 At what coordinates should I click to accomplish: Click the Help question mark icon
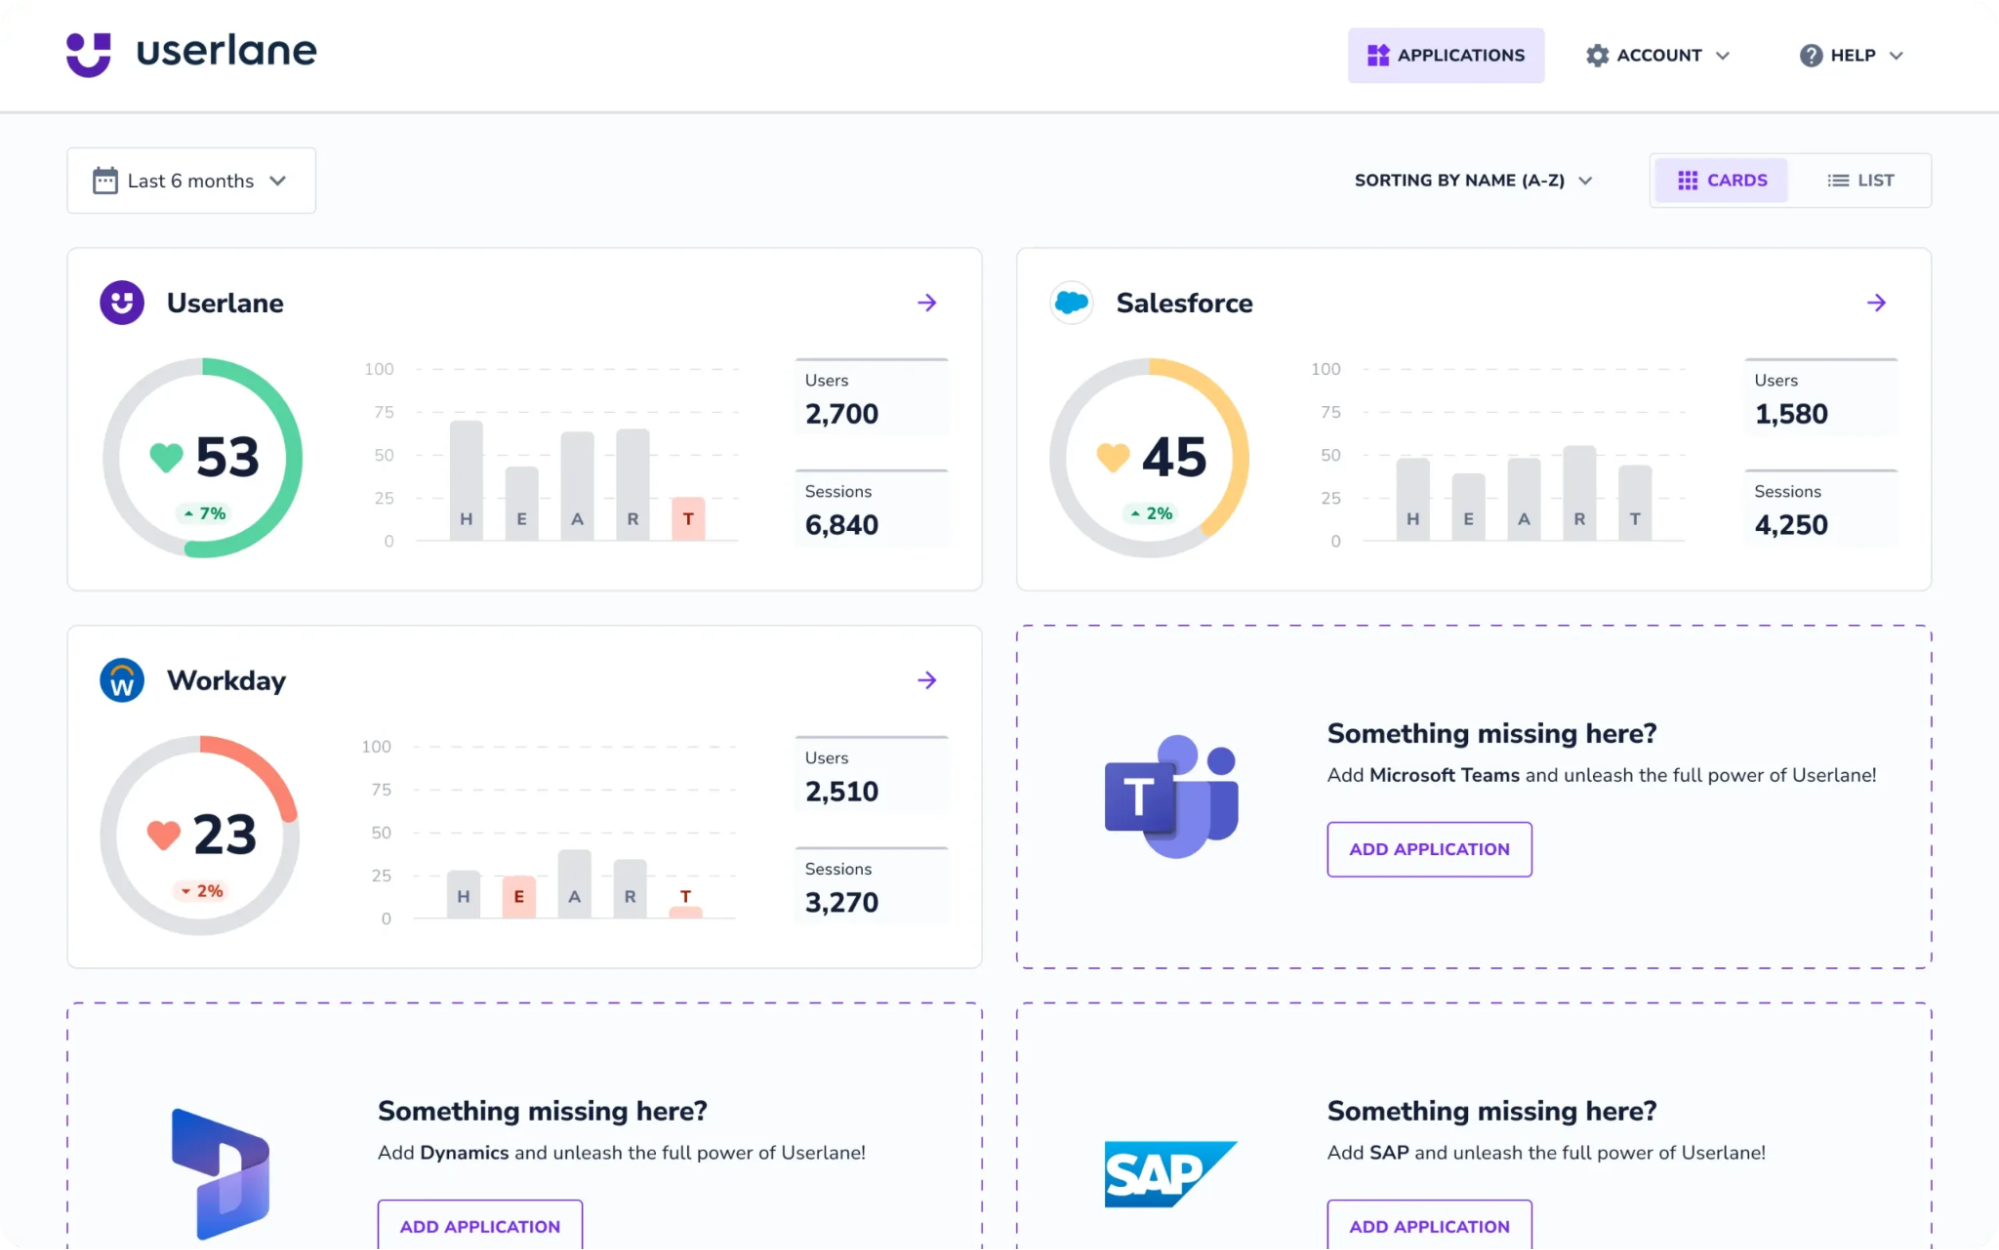click(x=1811, y=55)
